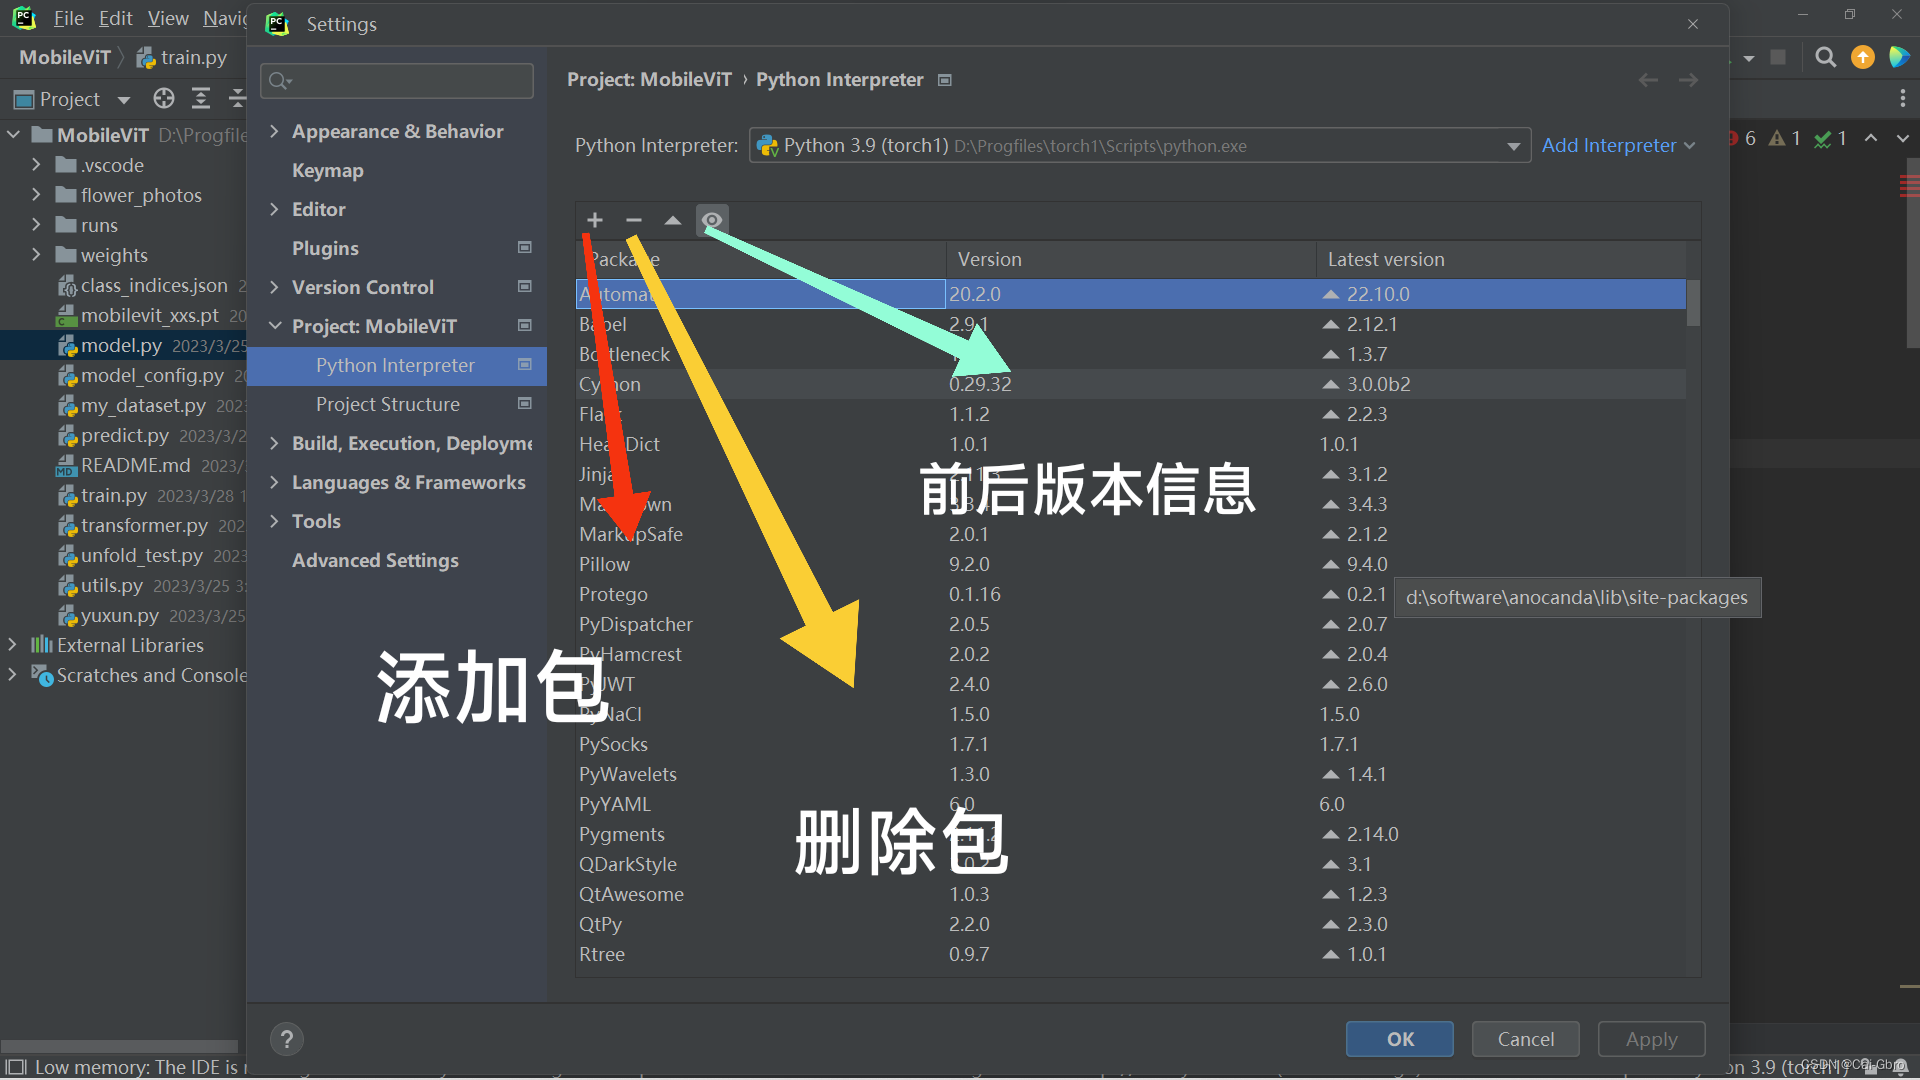The width and height of the screenshot is (1920, 1080).
Task: Click the back navigation arrow in Settings
Action: (x=1648, y=80)
